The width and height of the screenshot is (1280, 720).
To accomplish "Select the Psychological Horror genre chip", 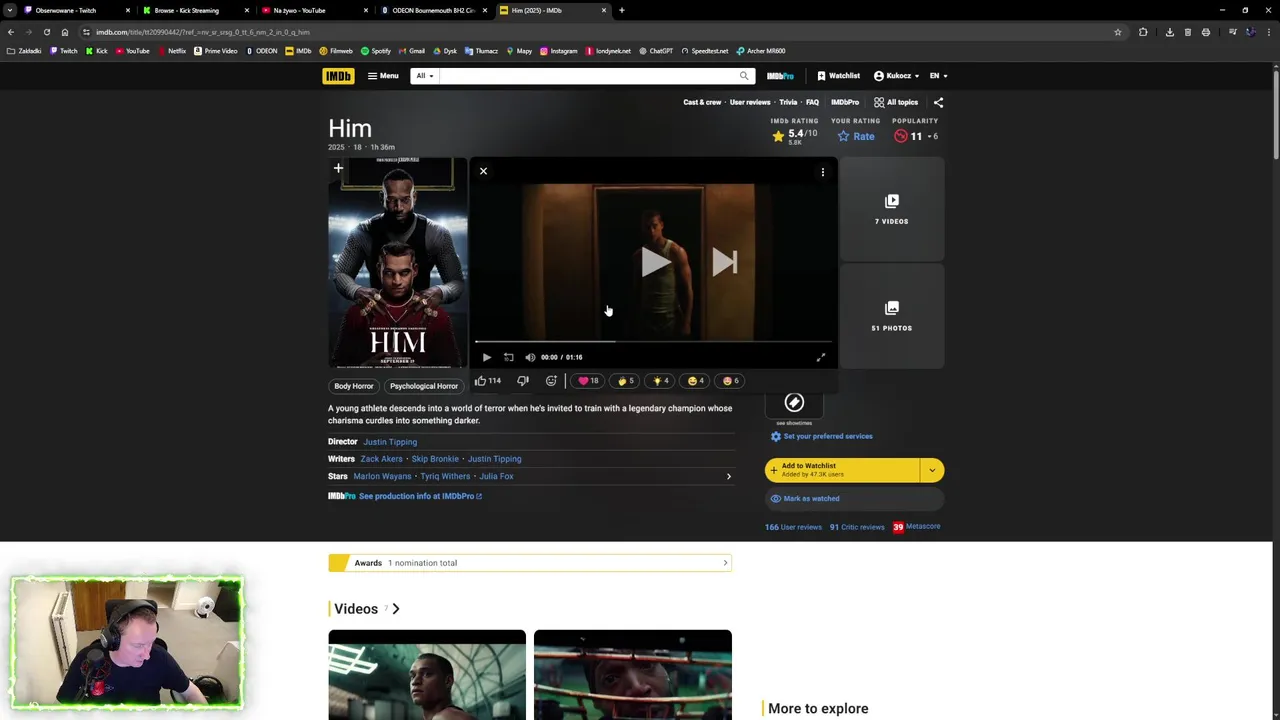I will [x=424, y=386].
